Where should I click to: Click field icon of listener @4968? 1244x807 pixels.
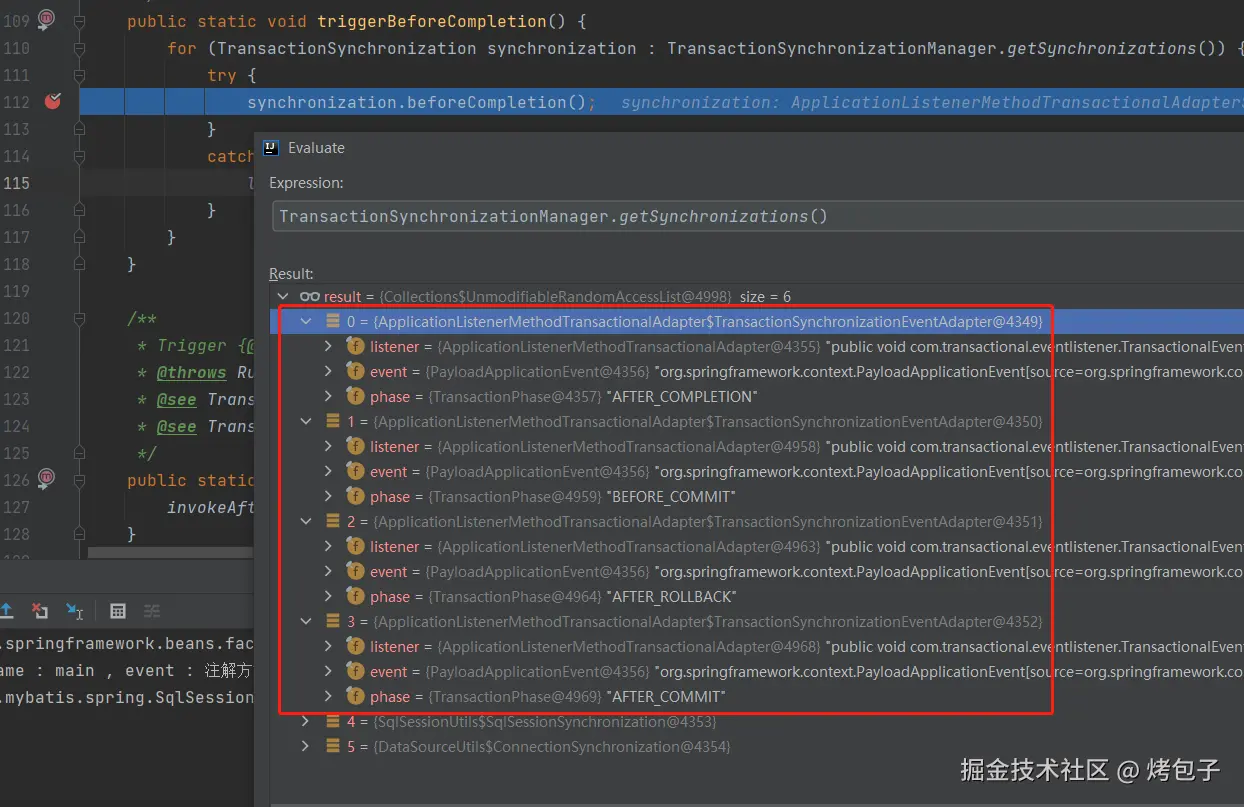(355, 646)
